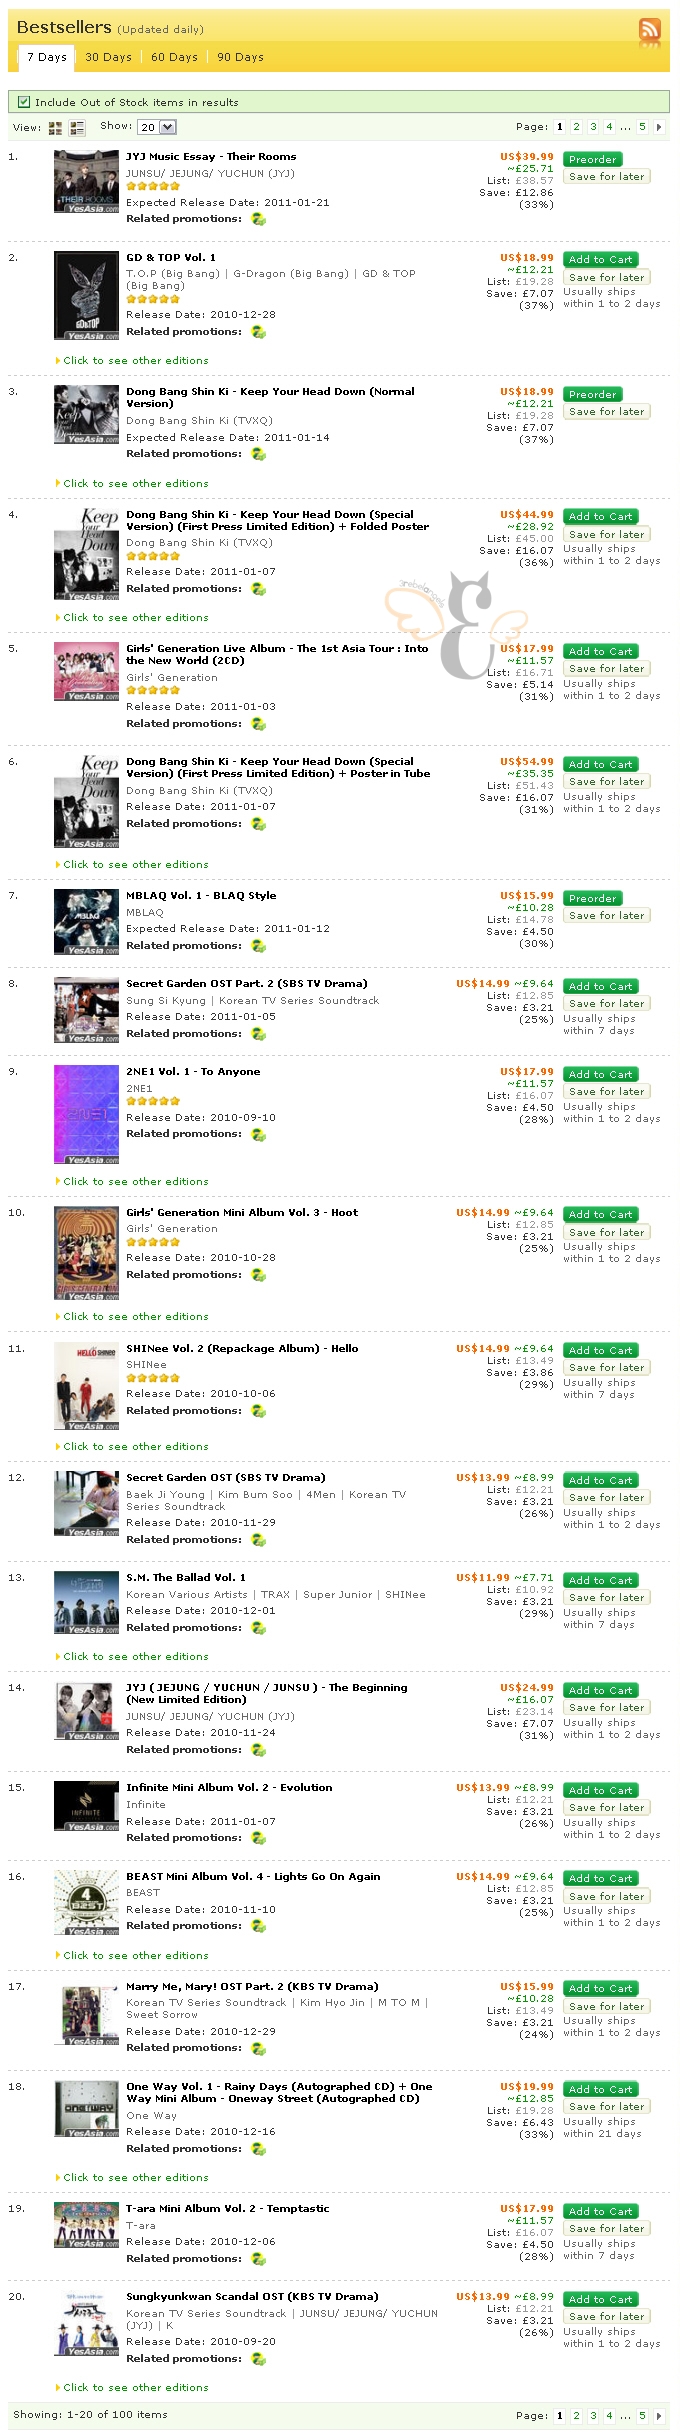Open promotions icon for GD & TOP Vol. 1

(258, 332)
